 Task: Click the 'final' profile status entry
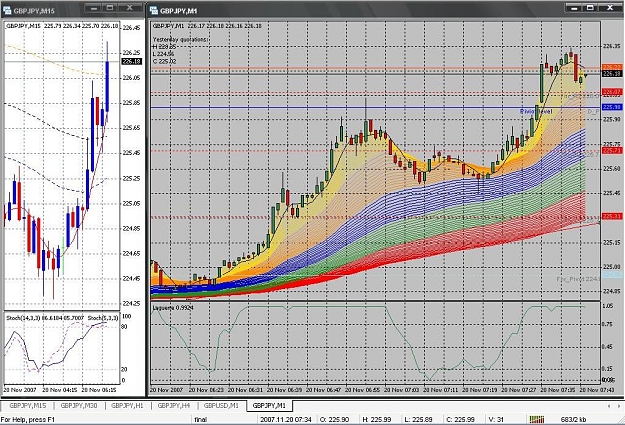pyautogui.click(x=200, y=419)
